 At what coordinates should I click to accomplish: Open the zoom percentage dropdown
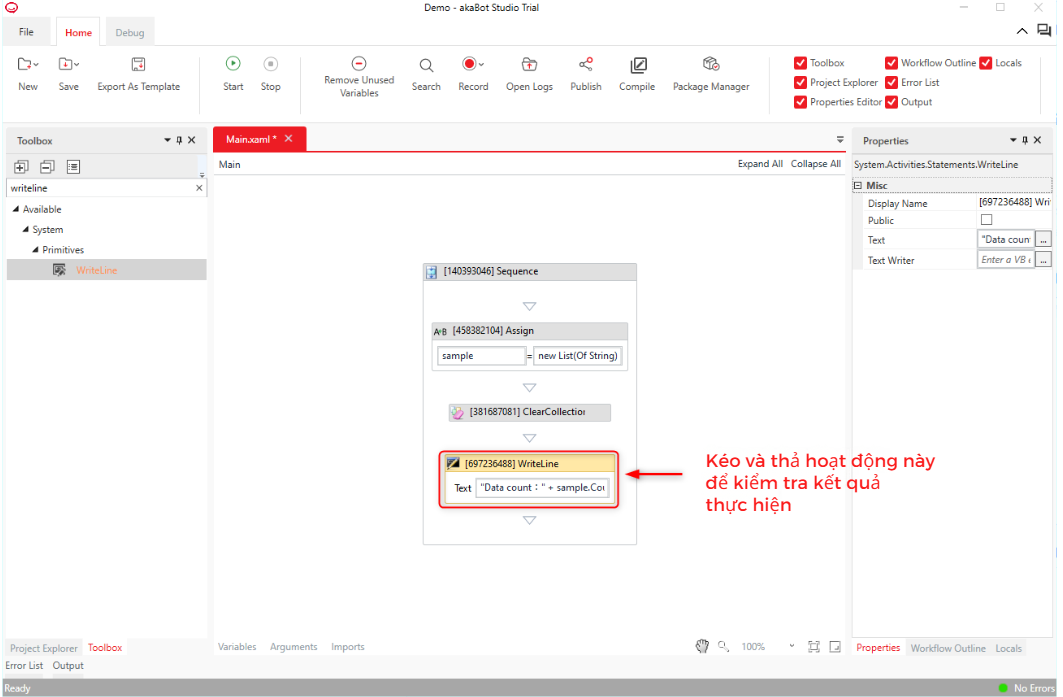[x=792, y=646]
